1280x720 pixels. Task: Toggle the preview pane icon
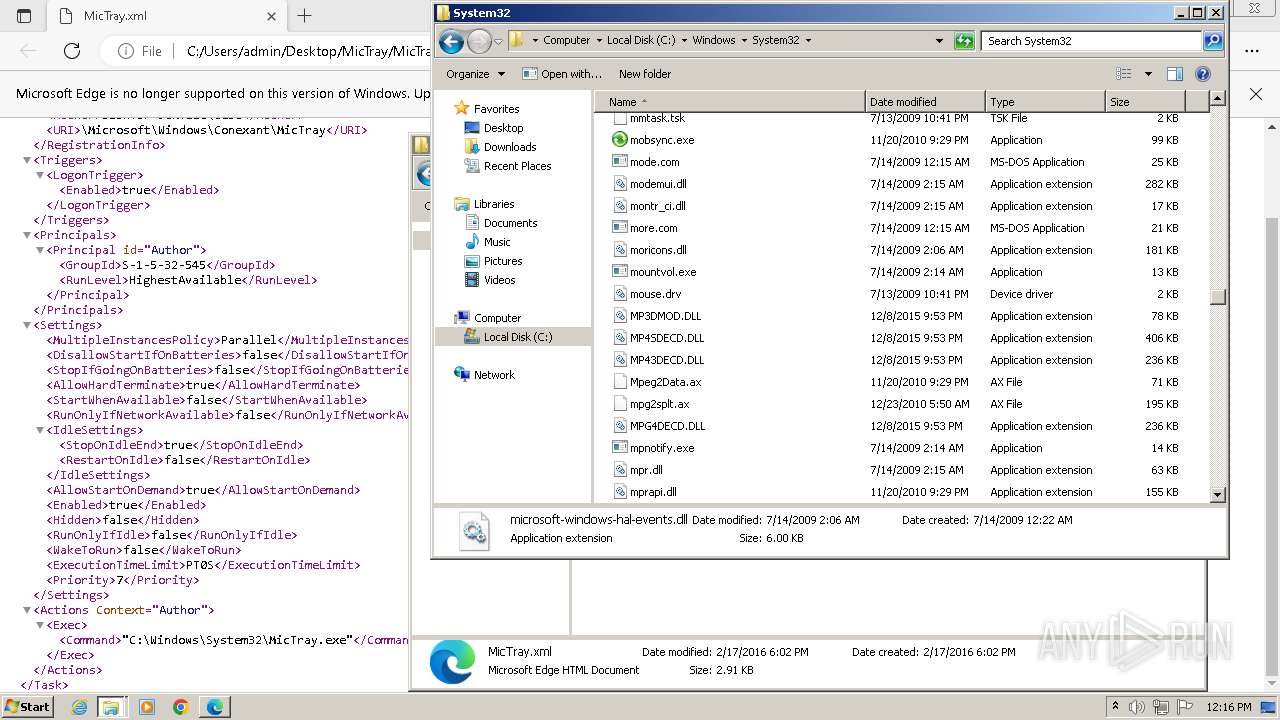(1175, 74)
